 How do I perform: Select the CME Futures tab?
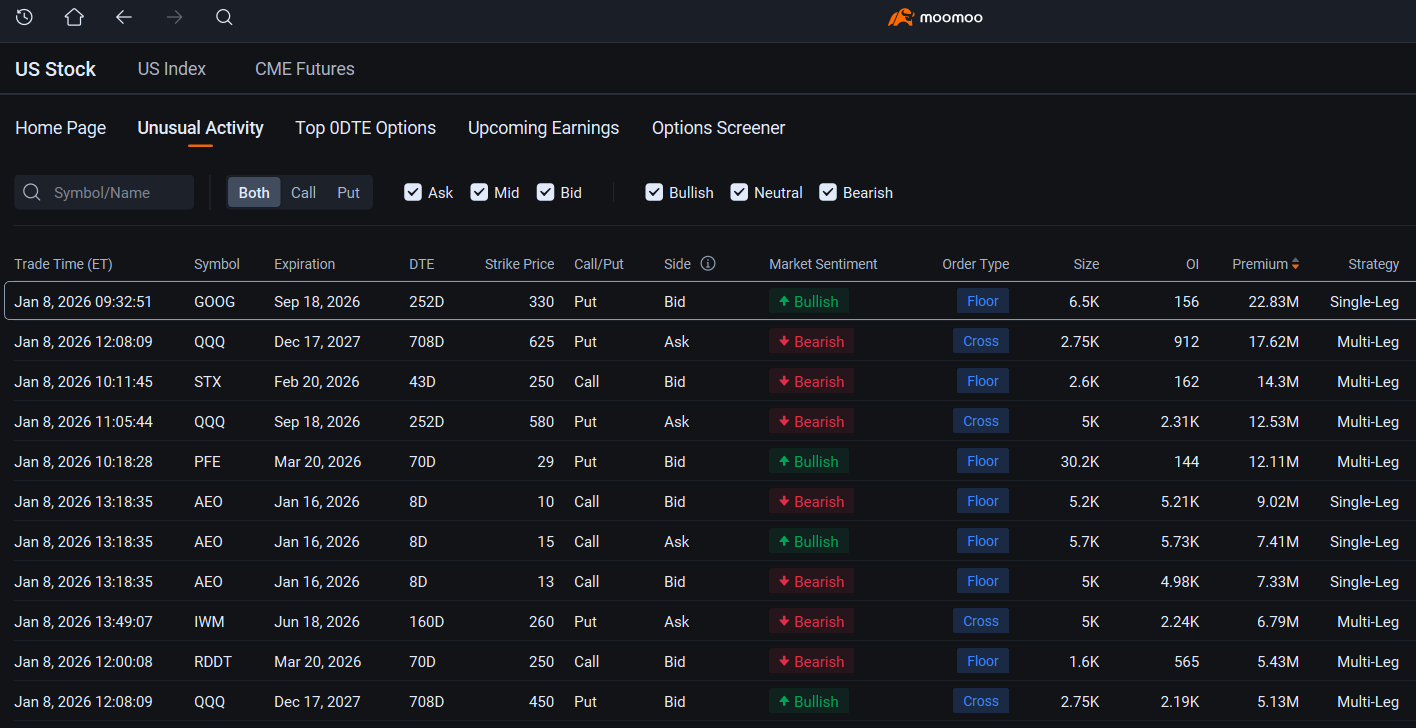pyautogui.click(x=304, y=69)
